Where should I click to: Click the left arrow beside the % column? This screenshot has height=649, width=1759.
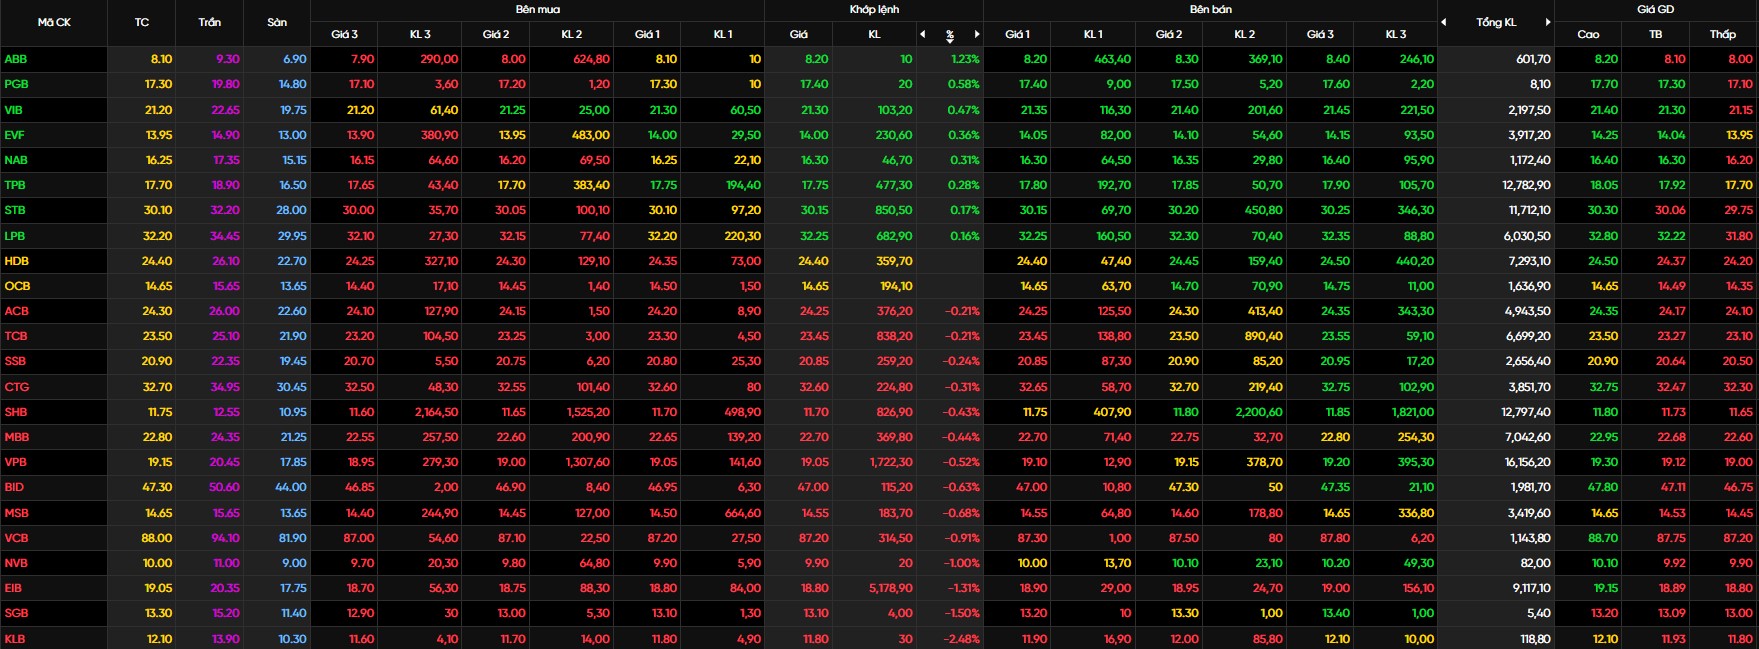[x=922, y=34]
